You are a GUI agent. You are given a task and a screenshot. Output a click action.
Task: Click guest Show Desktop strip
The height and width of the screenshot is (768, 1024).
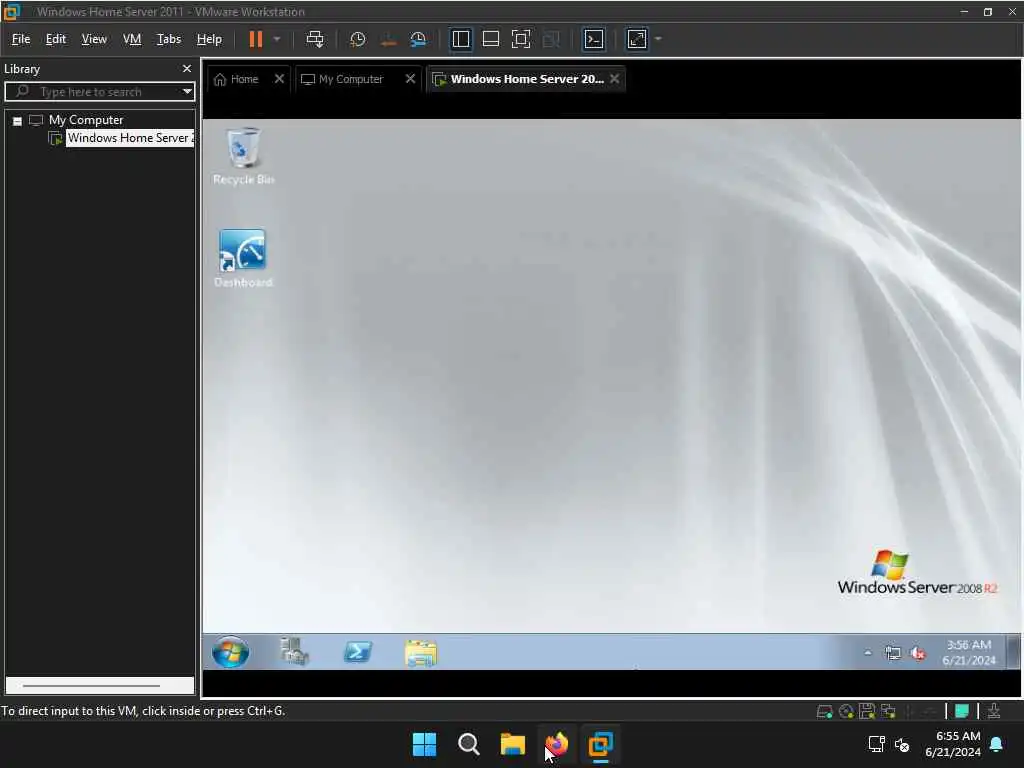(x=1014, y=652)
